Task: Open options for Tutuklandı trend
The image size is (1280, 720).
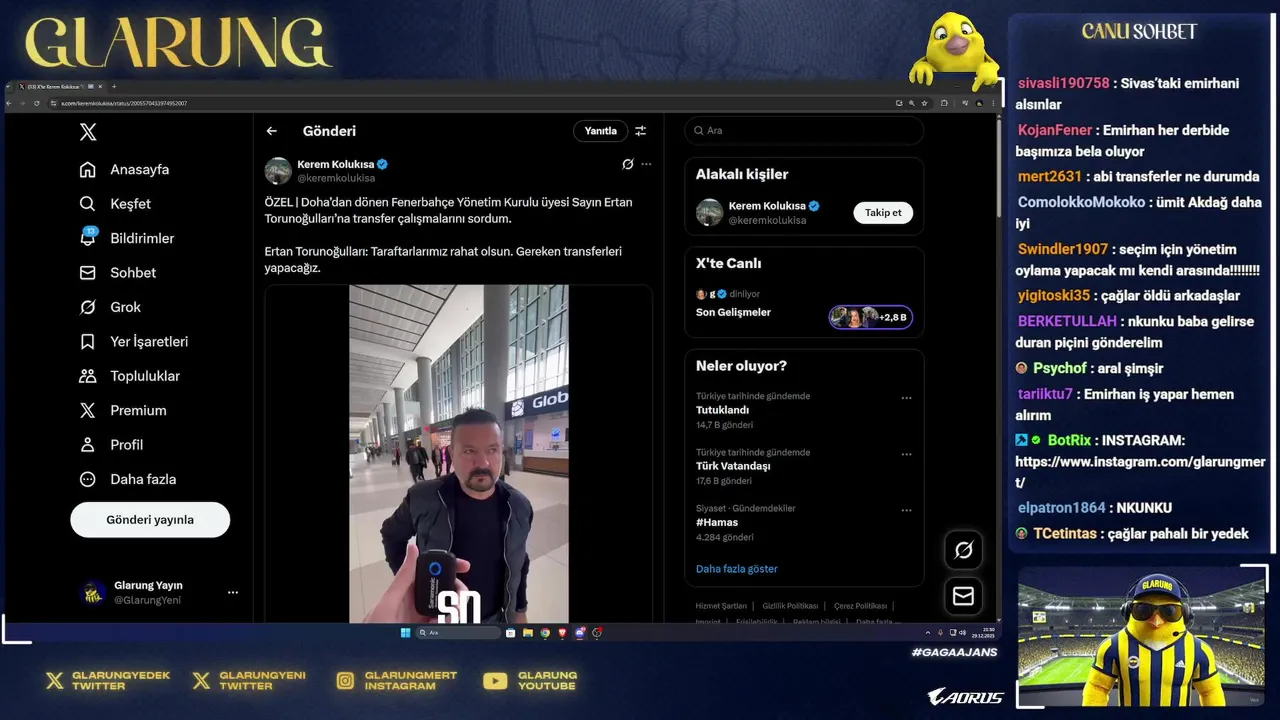Action: coord(906,398)
